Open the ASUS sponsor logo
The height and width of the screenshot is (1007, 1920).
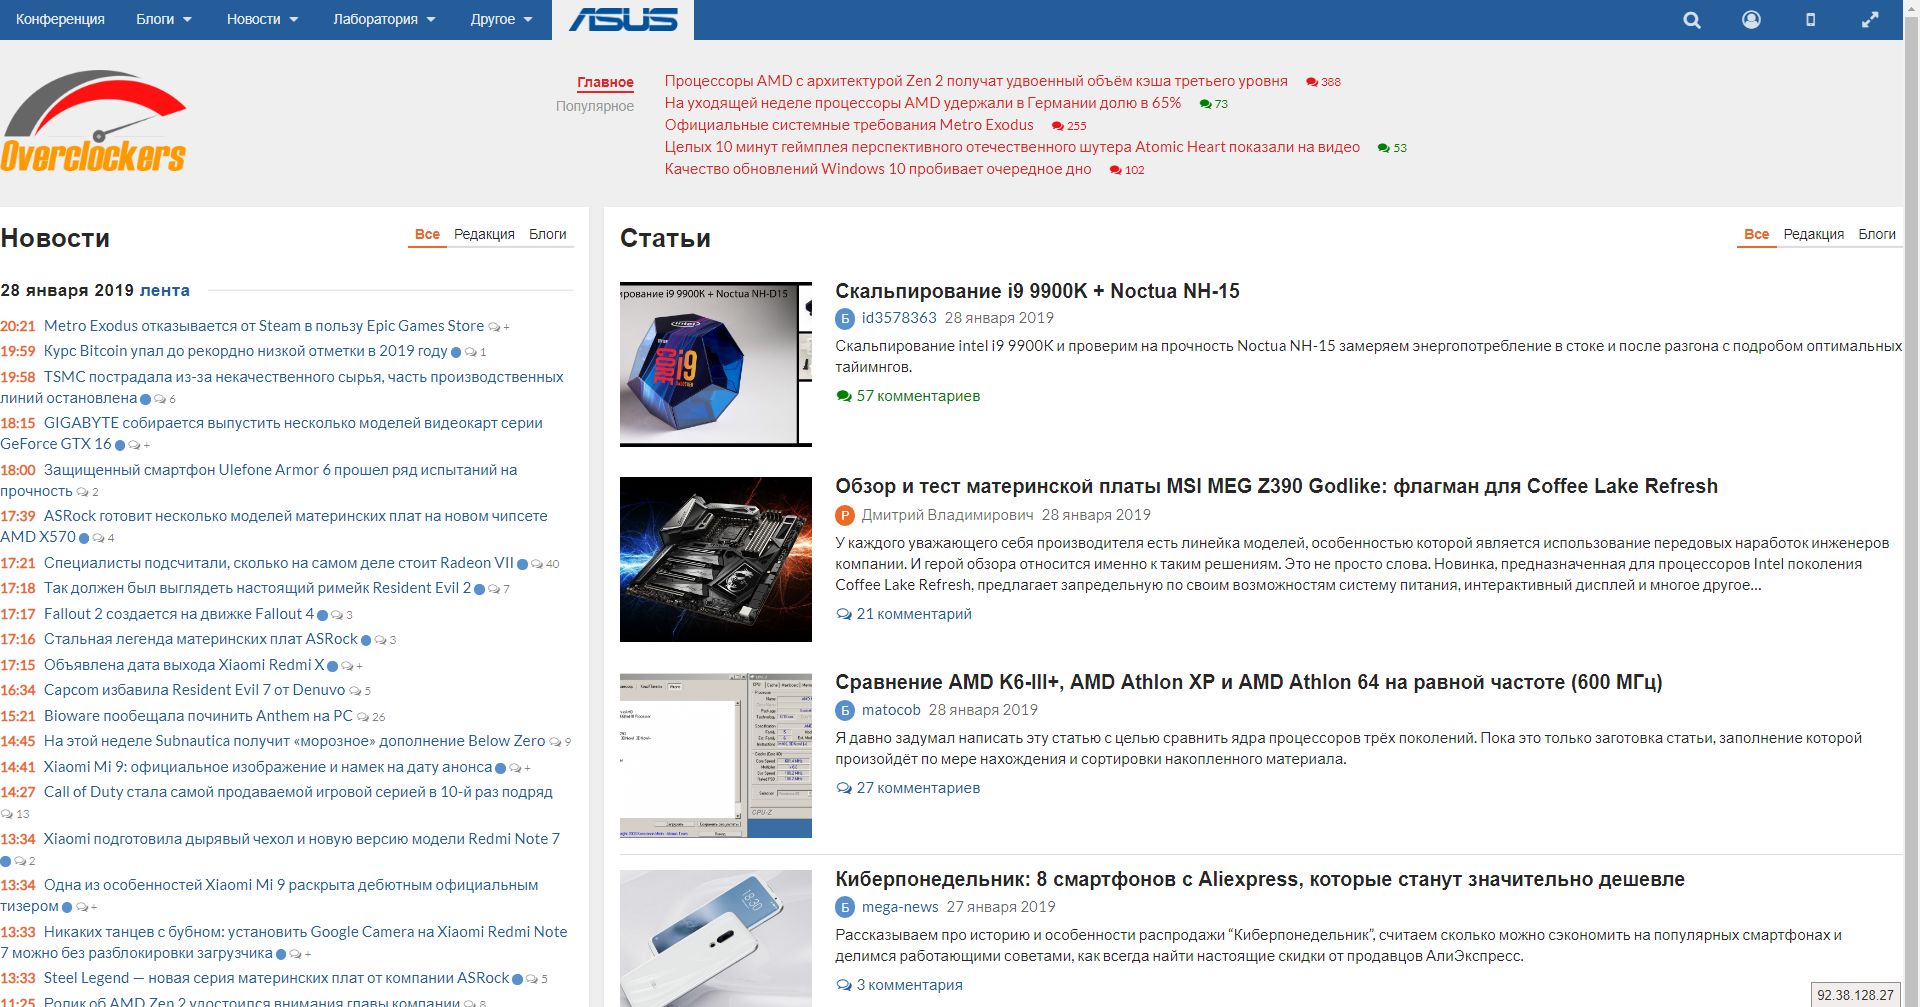(623, 20)
